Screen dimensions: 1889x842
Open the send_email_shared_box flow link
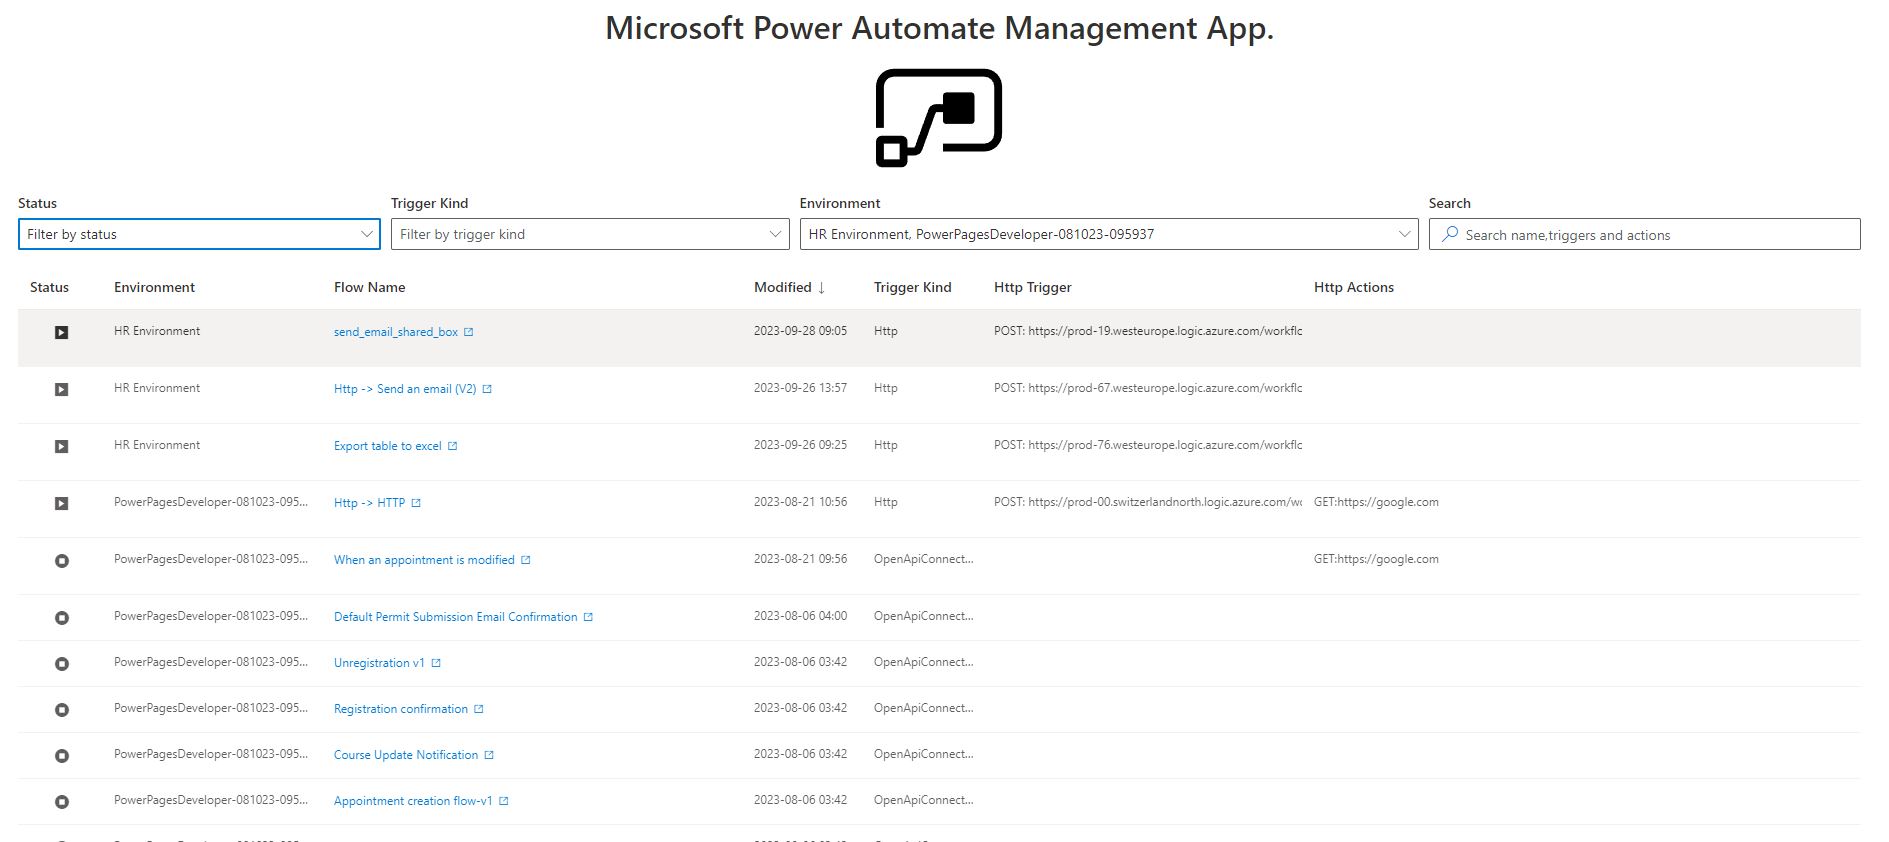click(396, 332)
